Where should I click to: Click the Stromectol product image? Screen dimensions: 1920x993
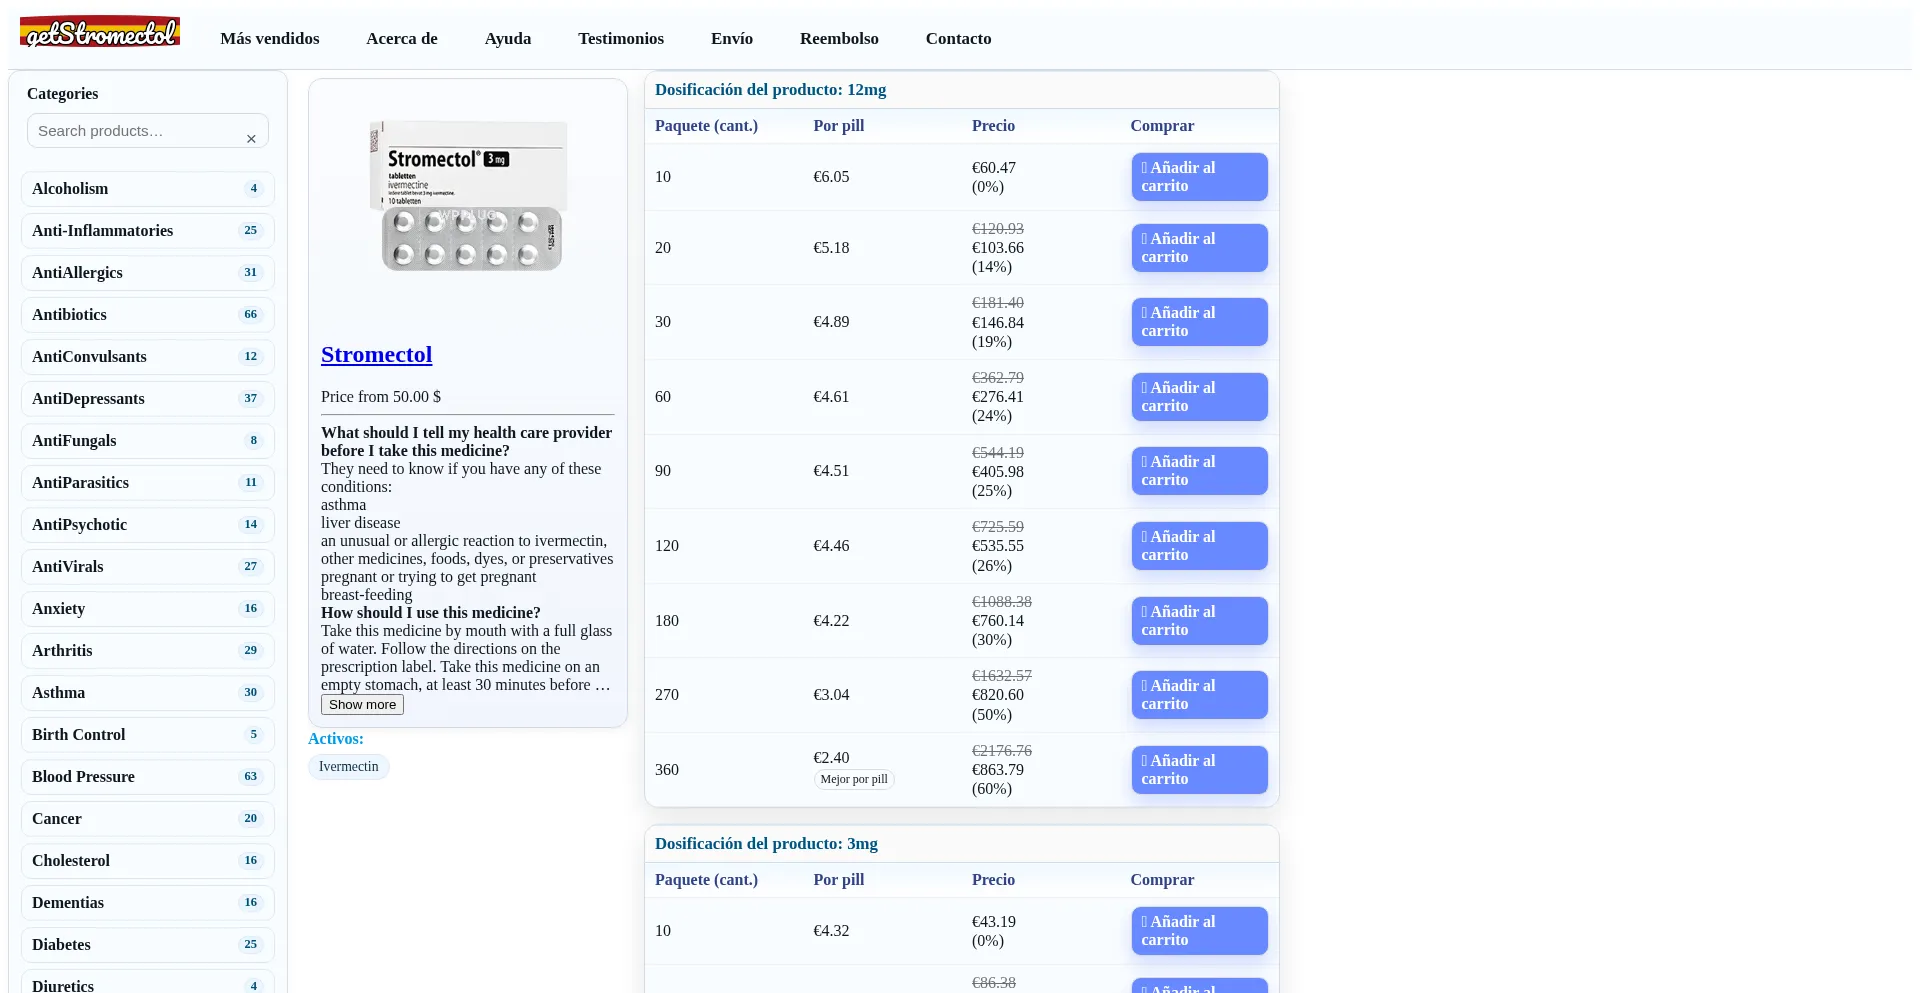tap(468, 196)
